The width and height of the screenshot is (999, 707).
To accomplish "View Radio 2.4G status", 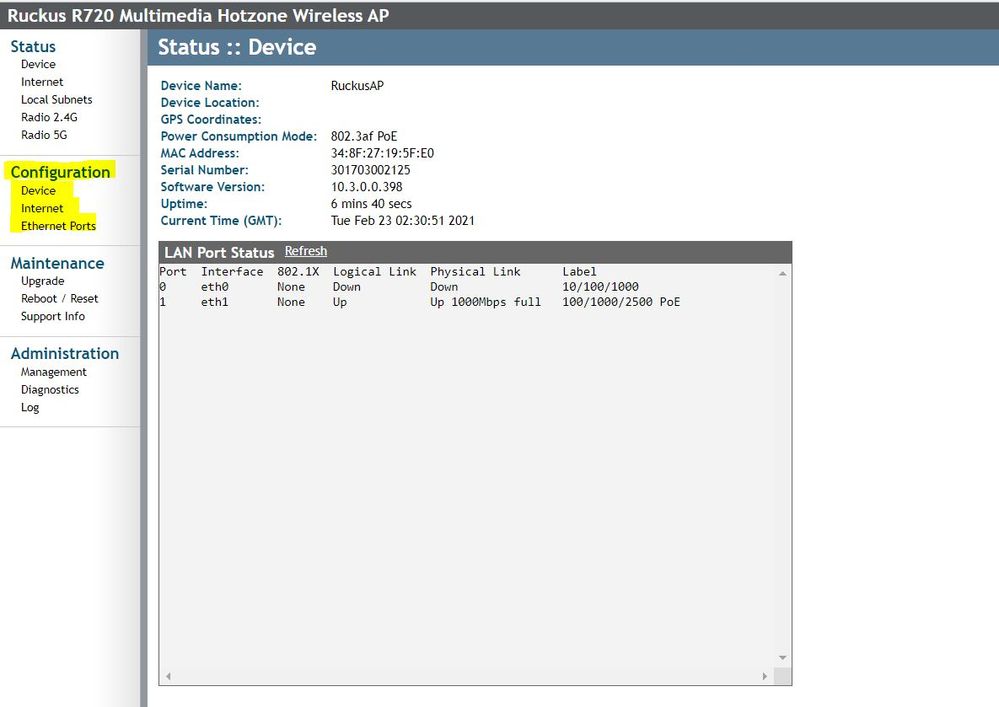I will click(x=49, y=117).
